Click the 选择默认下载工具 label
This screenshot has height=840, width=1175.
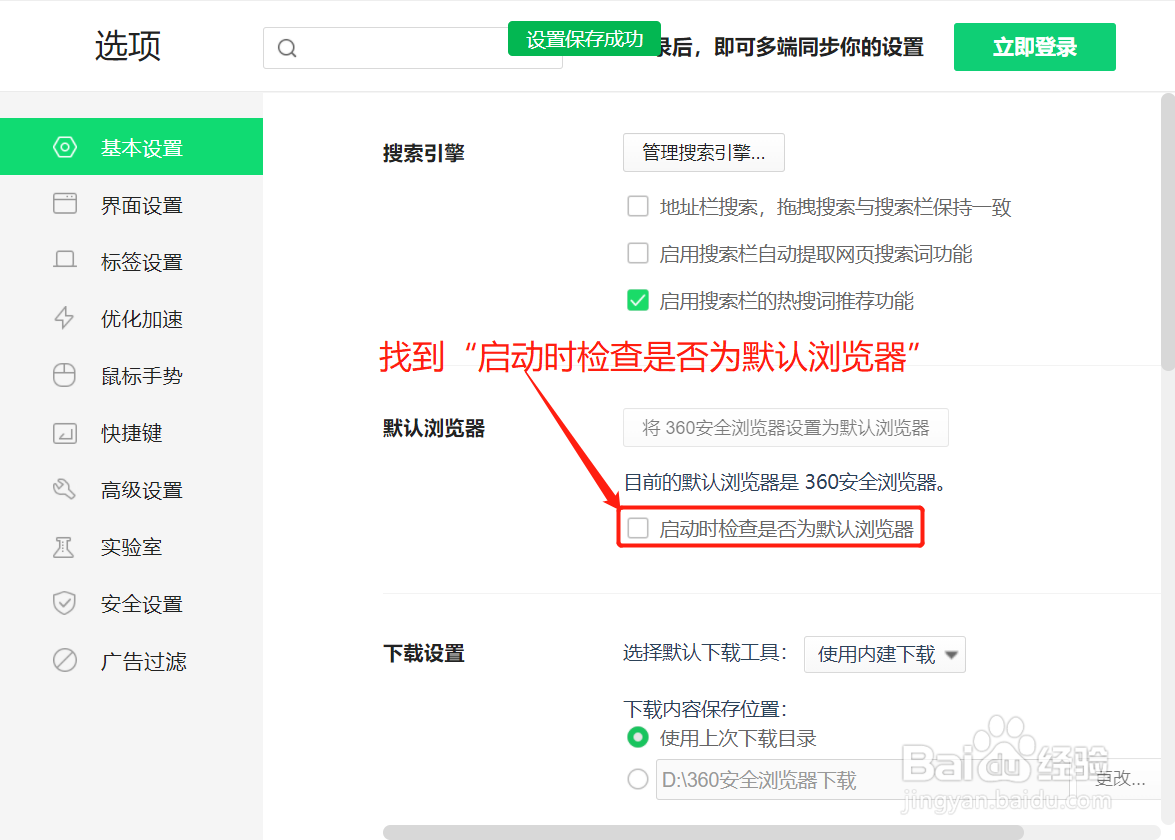click(x=704, y=653)
